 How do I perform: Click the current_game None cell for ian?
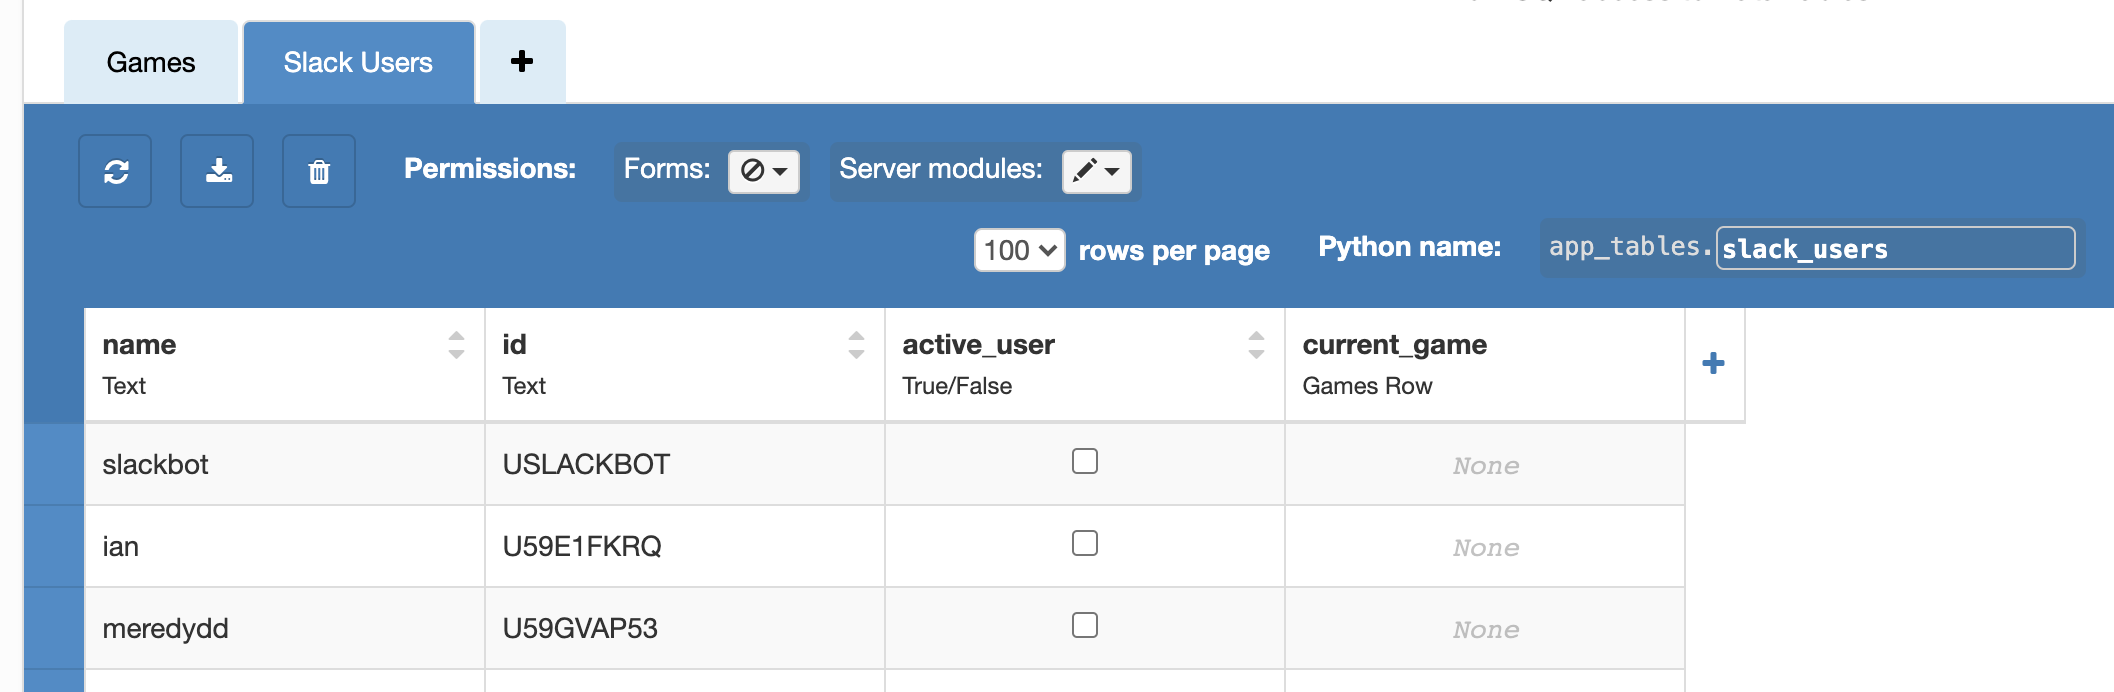pyautogui.click(x=1485, y=547)
